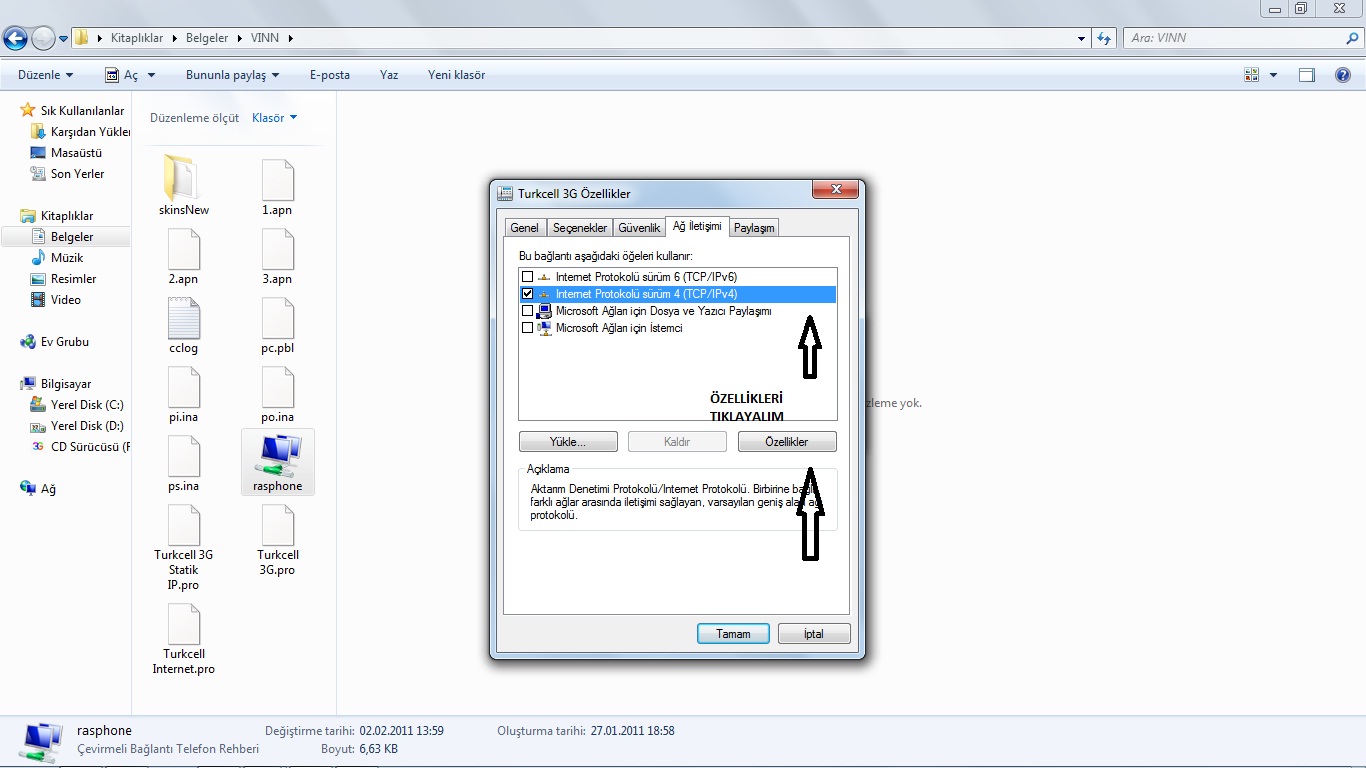This screenshot has height=768, width=1366.
Task: Select the po.ina file icon
Action: 277,387
